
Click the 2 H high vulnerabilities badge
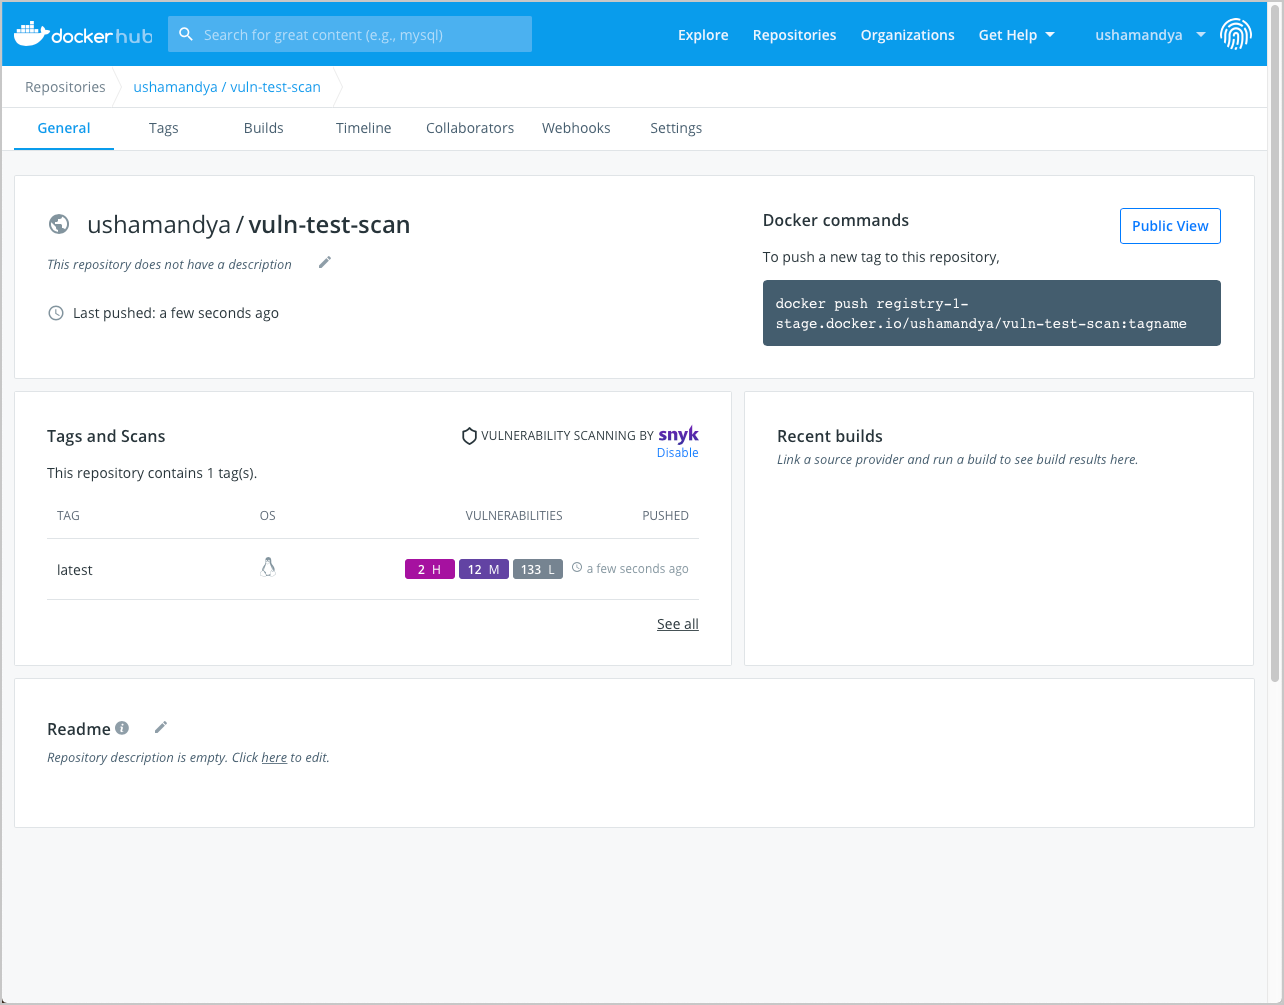point(430,569)
